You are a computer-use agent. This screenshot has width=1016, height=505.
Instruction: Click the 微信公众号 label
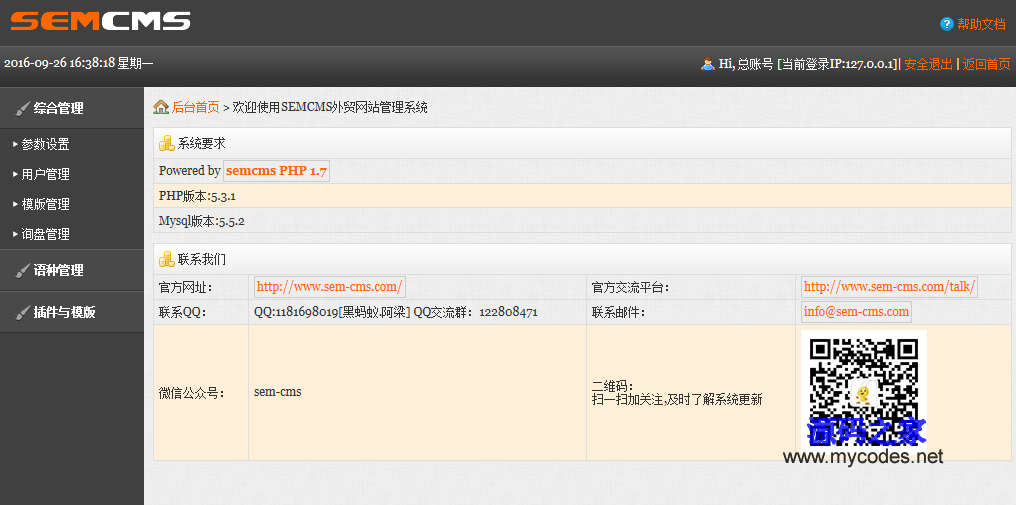(192, 393)
